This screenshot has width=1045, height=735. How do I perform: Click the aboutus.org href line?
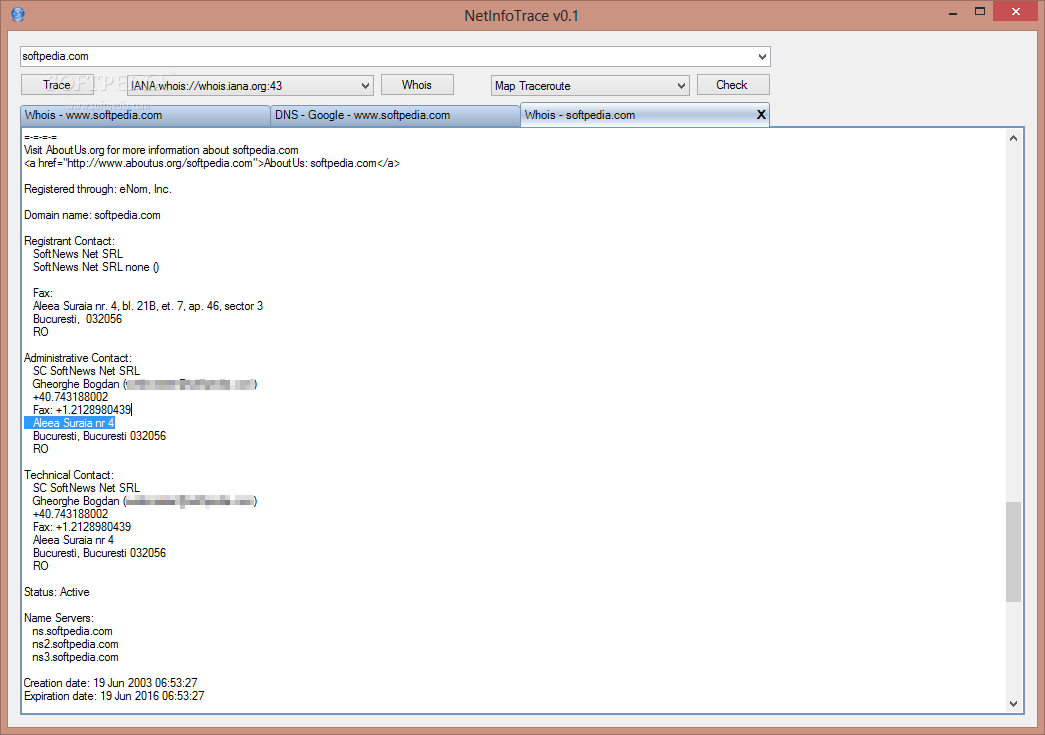point(212,163)
